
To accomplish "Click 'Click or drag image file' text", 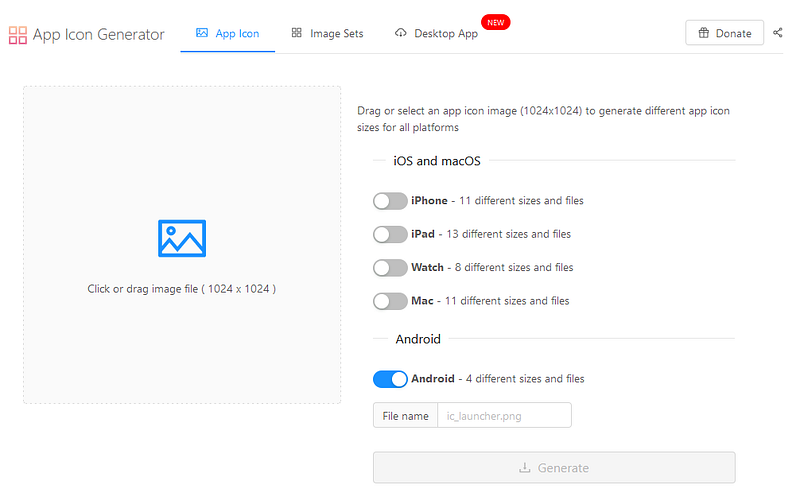I will pos(182,289).
